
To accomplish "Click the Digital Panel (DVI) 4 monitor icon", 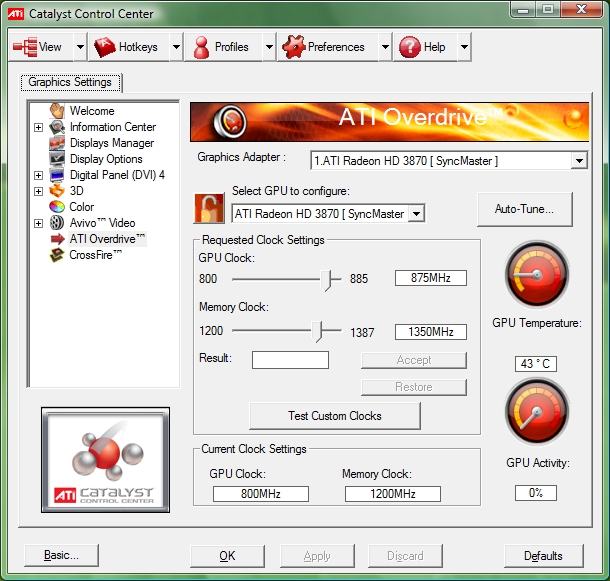I will click(x=57, y=175).
